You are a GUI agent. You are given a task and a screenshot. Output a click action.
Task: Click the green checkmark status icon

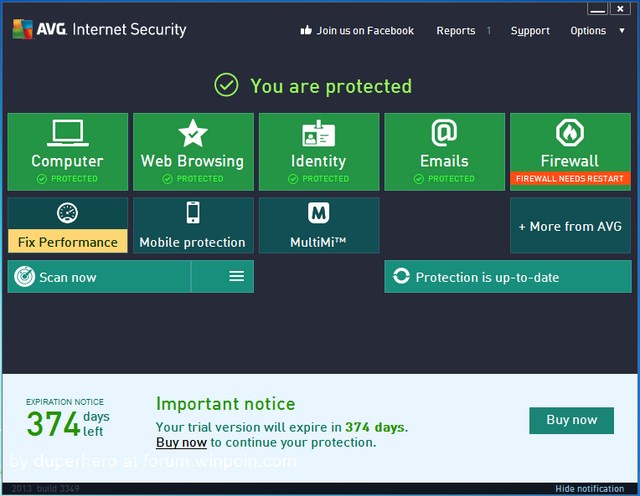[226, 85]
